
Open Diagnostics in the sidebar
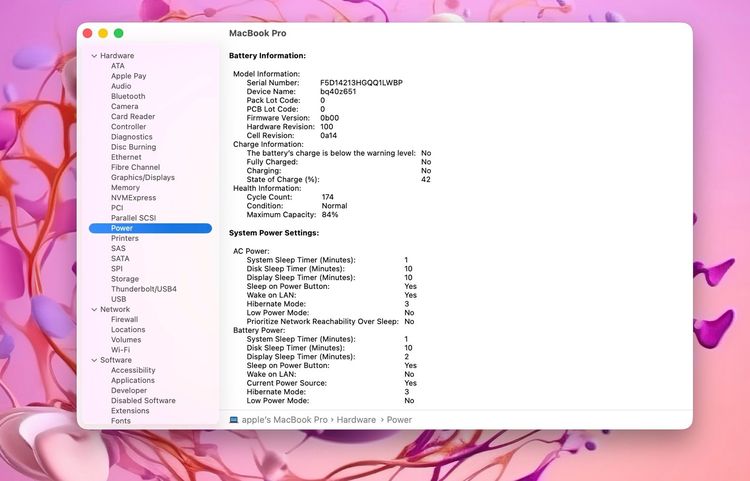[x=132, y=137]
